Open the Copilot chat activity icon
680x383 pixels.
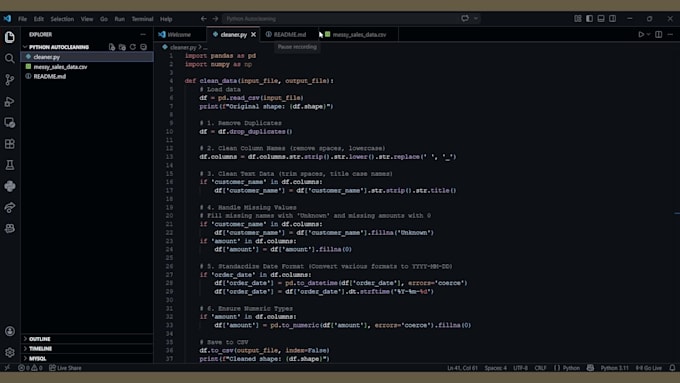click(10, 228)
